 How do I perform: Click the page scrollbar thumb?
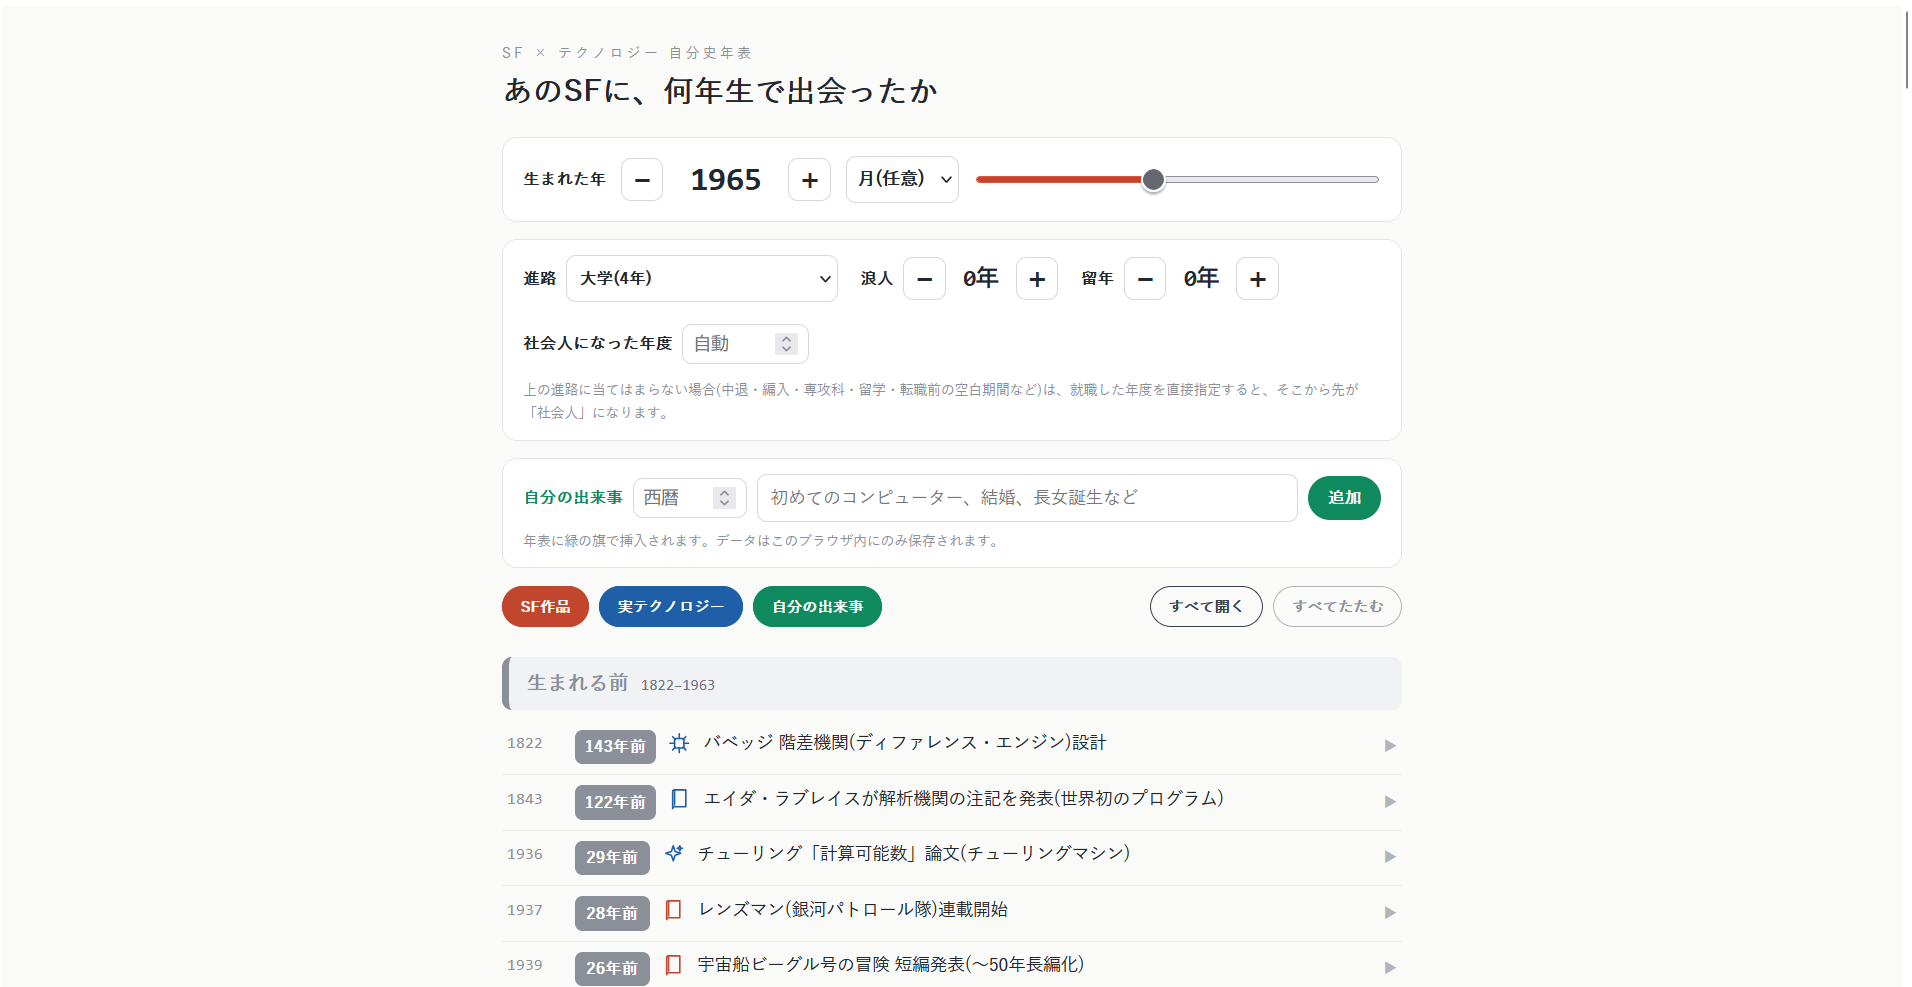pos(1907,49)
